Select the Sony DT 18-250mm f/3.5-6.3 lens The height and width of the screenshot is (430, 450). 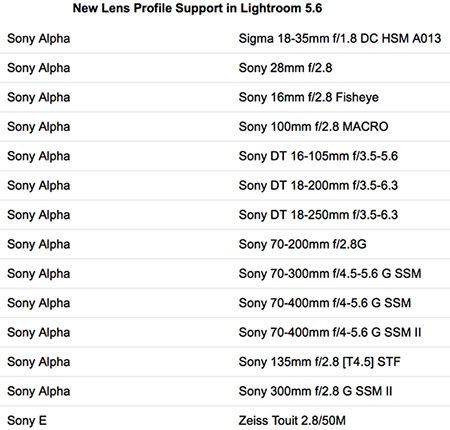click(x=318, y=214)
